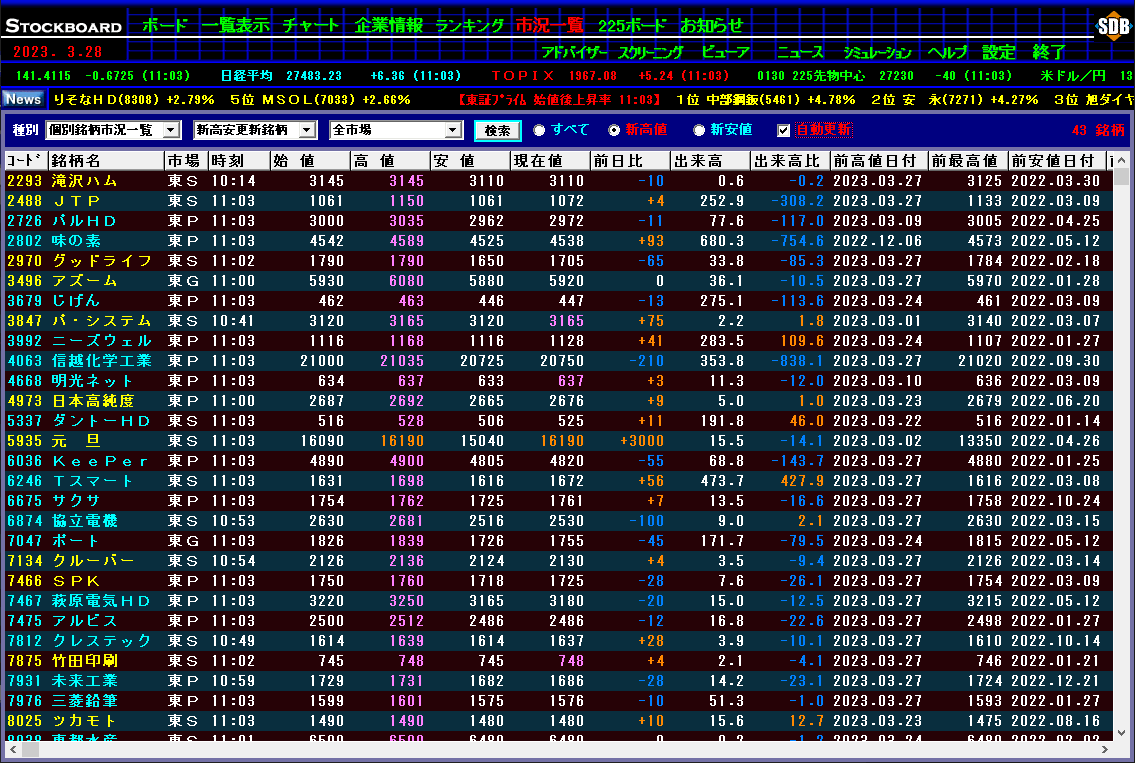Open the 市況一覧 menu

[549, 25]
